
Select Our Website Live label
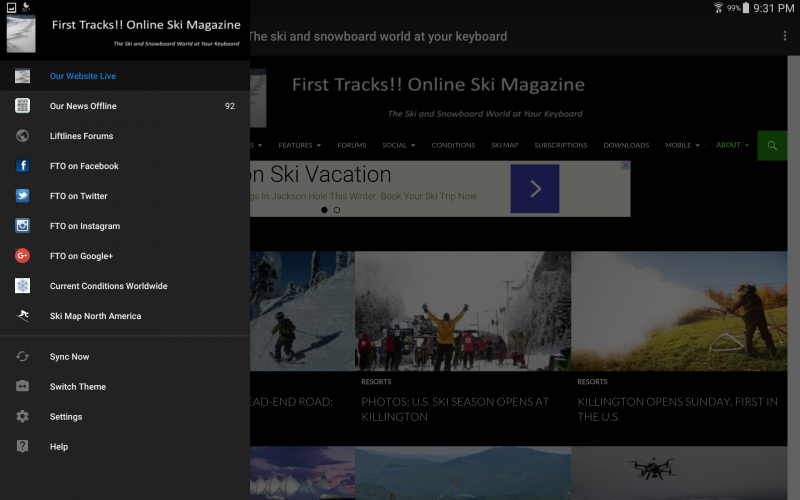83,76
